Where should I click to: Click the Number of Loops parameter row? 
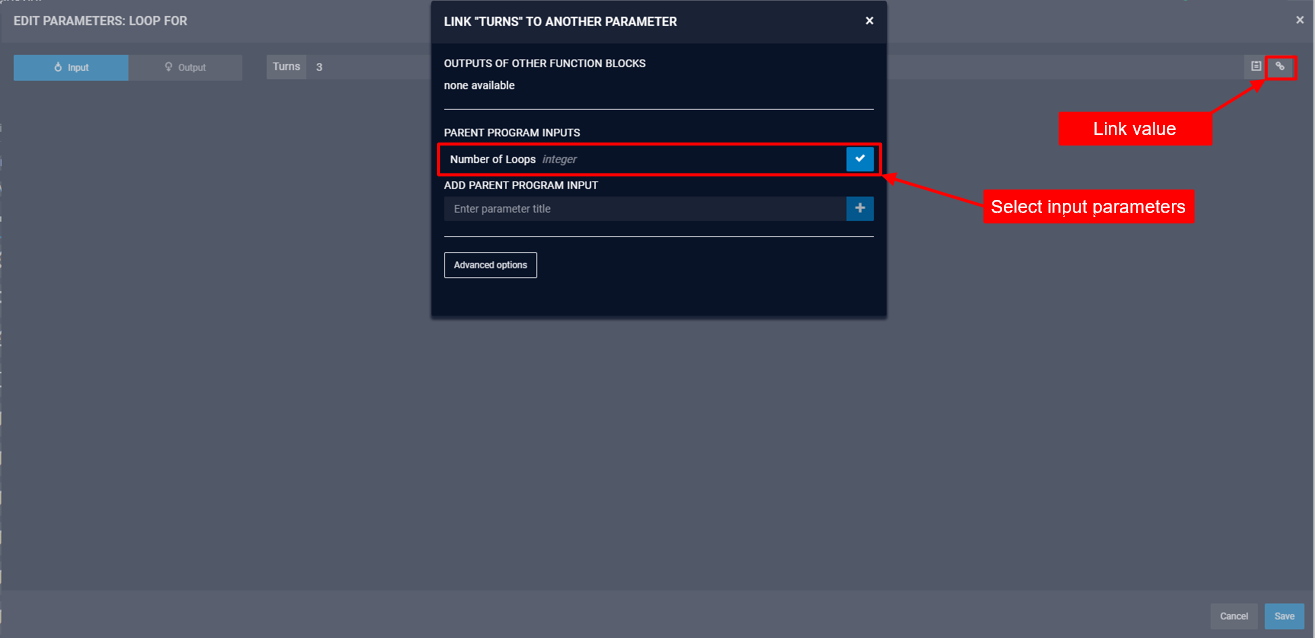659,159
